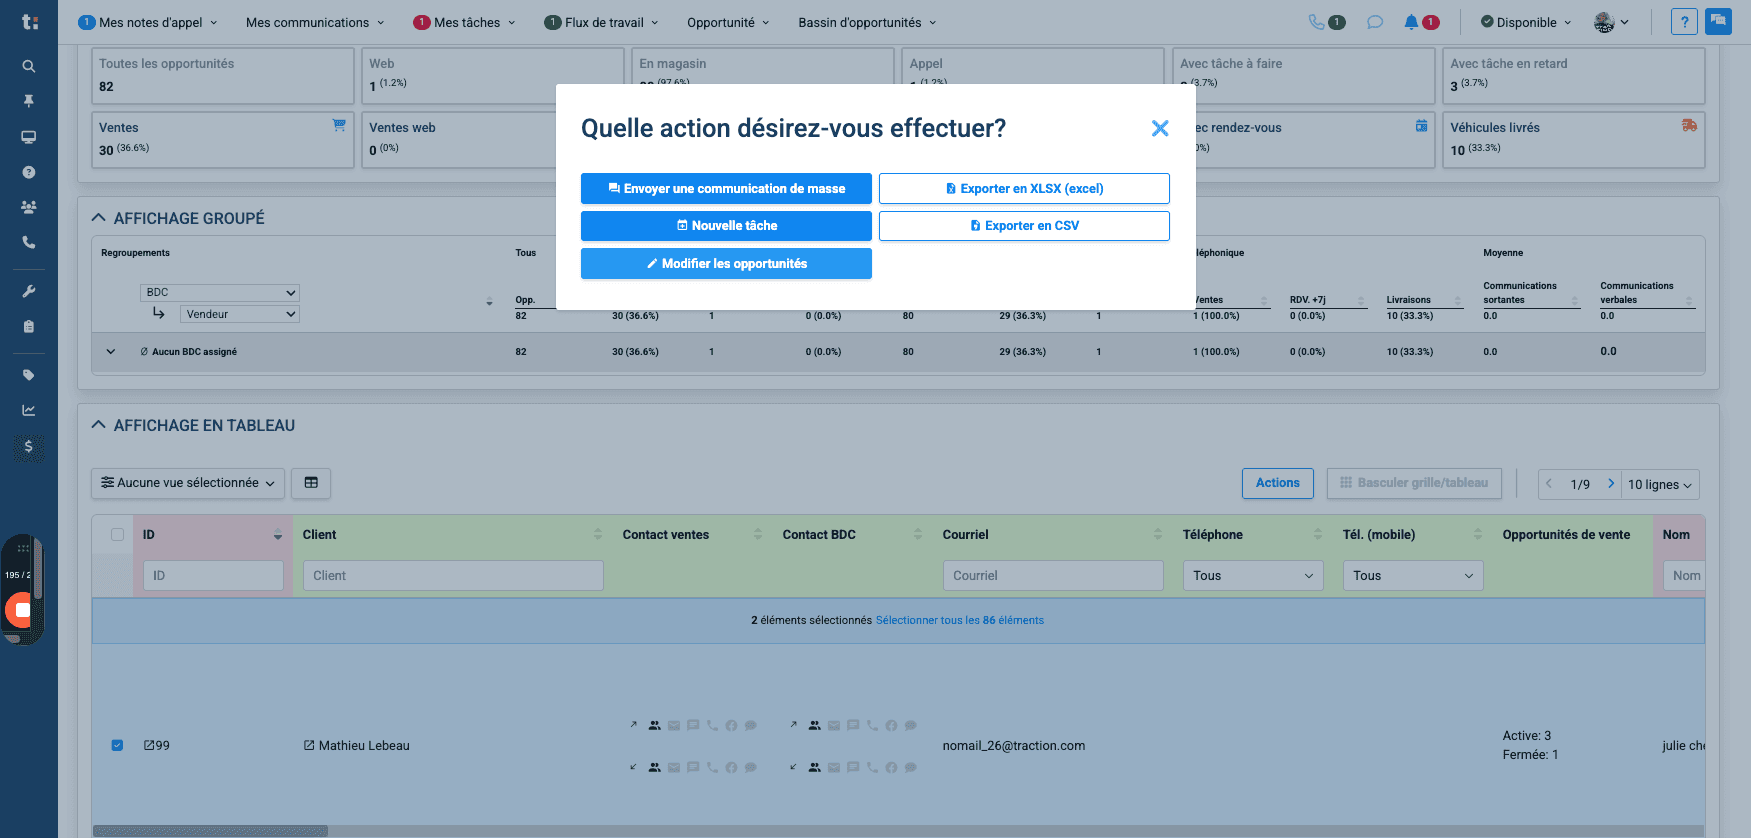
Task: Click the pin icon in left sidebar
Action: click(29, 101)
